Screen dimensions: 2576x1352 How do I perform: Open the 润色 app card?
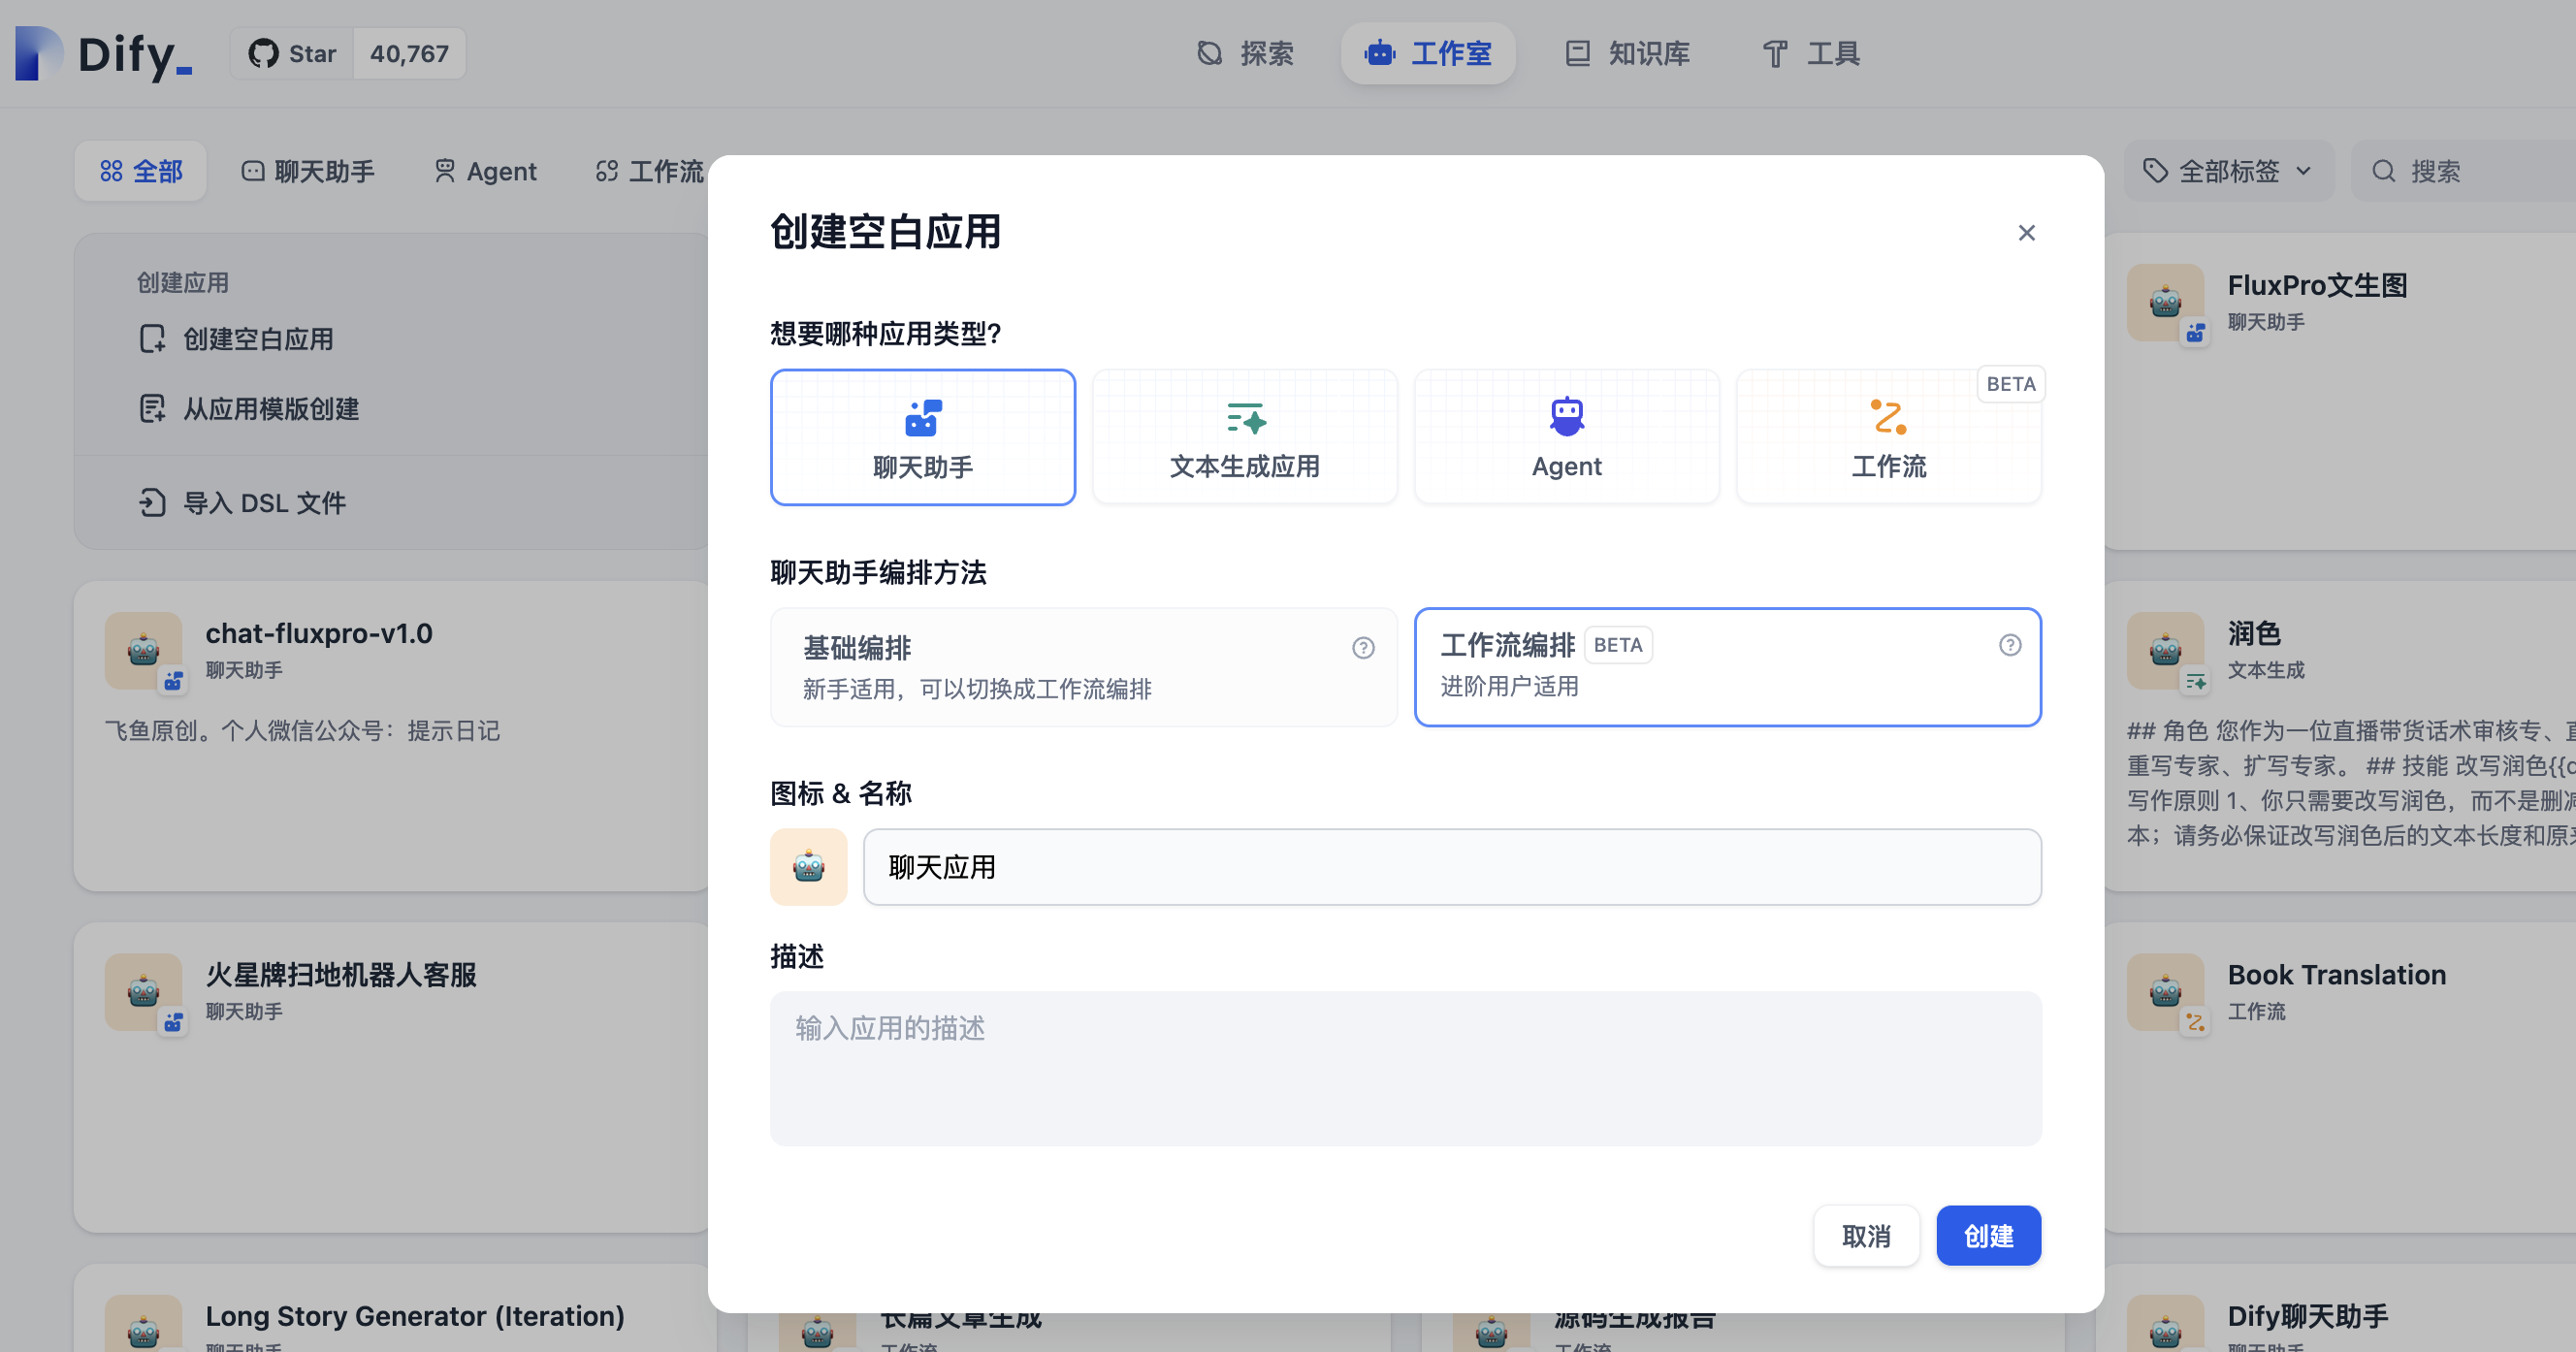[x=2340, y=737]
